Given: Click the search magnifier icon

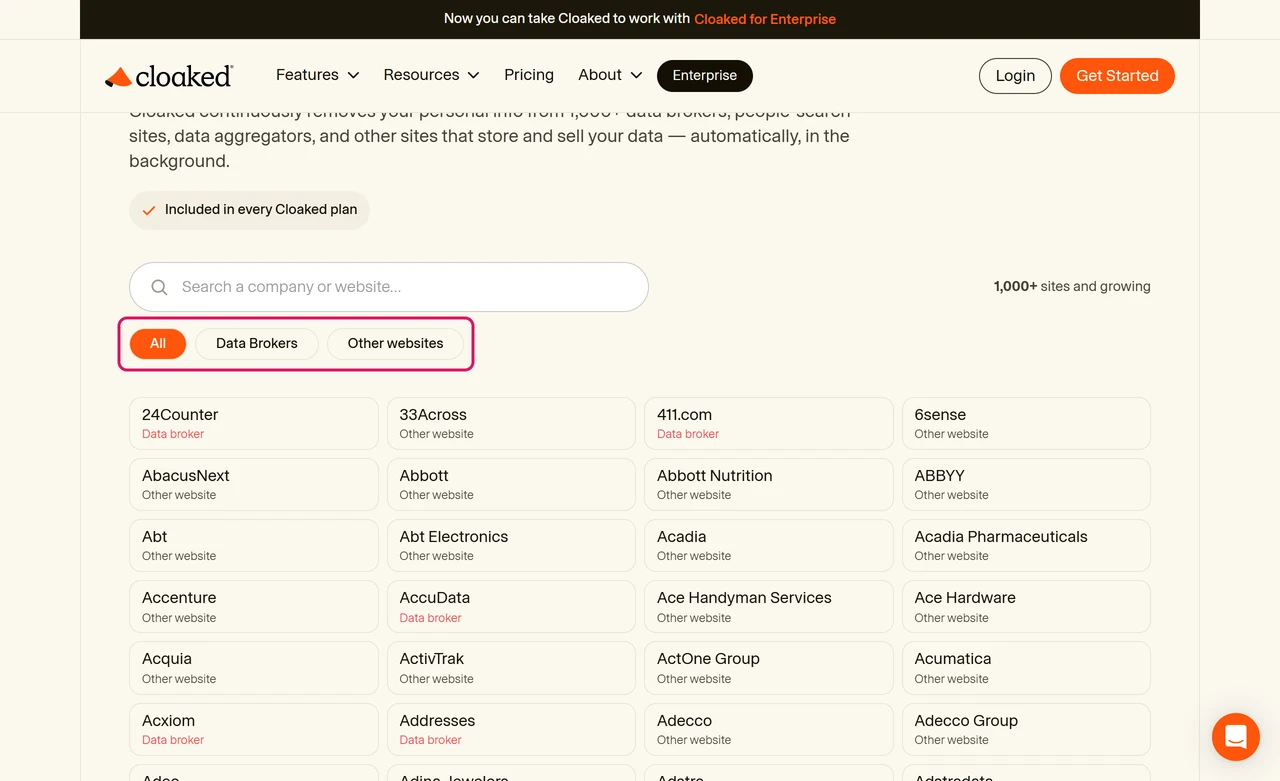Looking at the screenshot, I should click(x=159, y=287).
